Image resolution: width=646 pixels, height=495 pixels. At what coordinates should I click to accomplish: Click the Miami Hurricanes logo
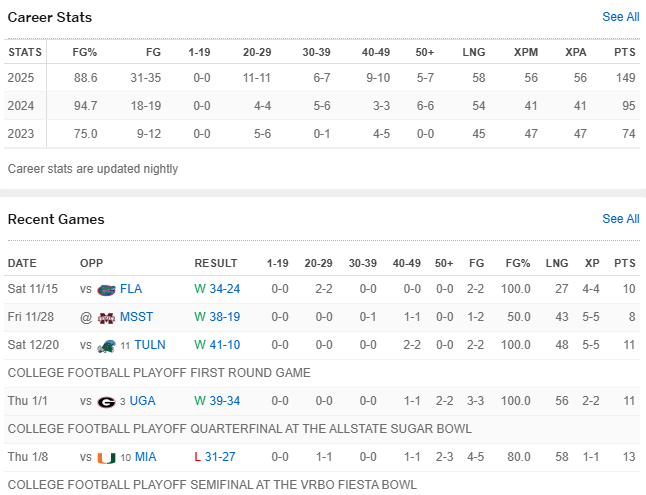(106, 457)
